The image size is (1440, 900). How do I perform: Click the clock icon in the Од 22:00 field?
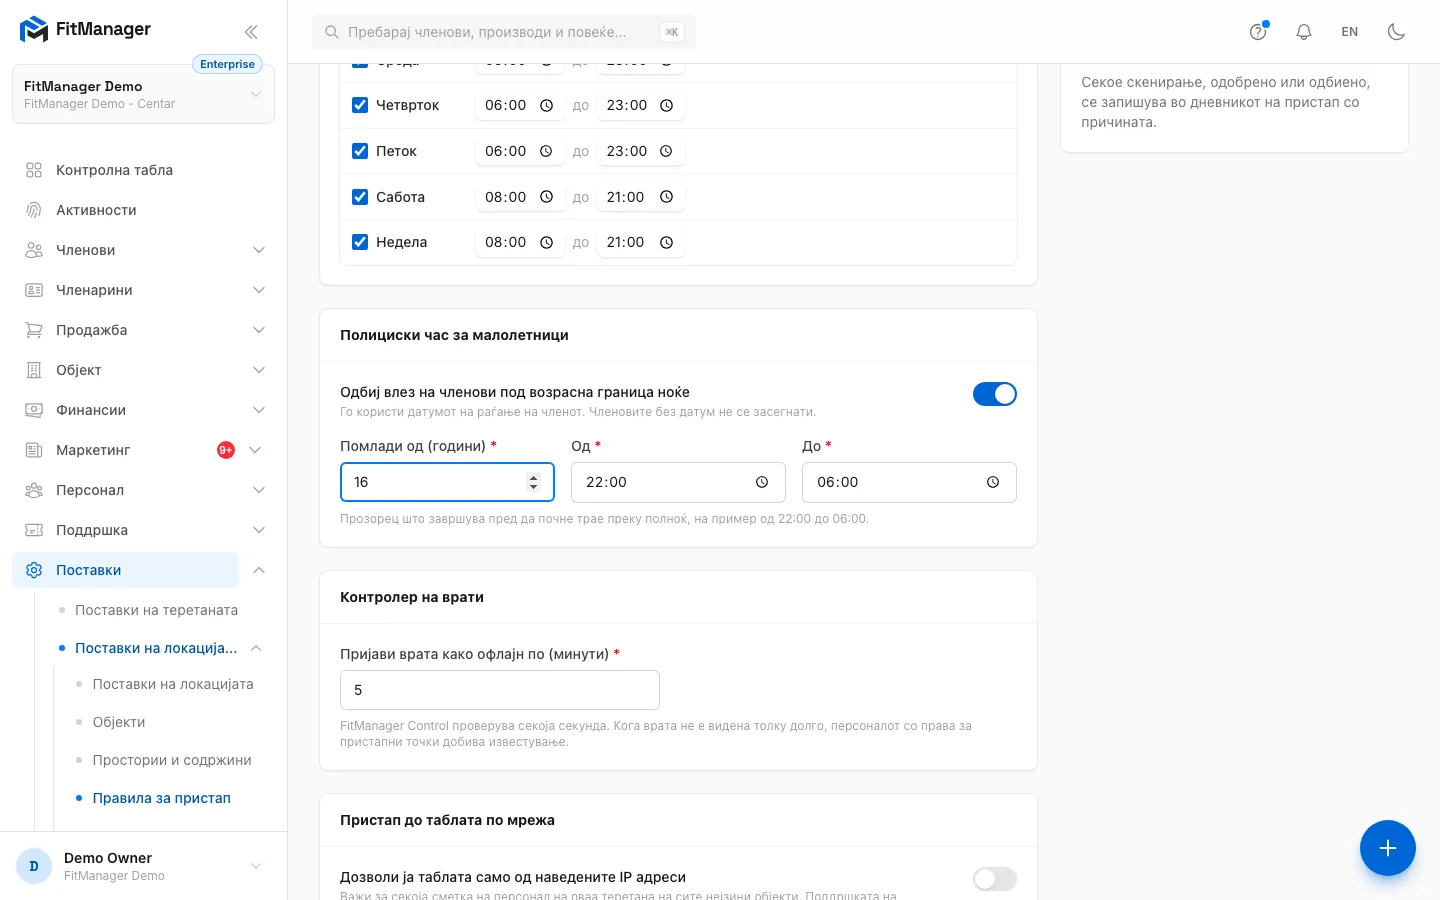(x=762, y=482)
